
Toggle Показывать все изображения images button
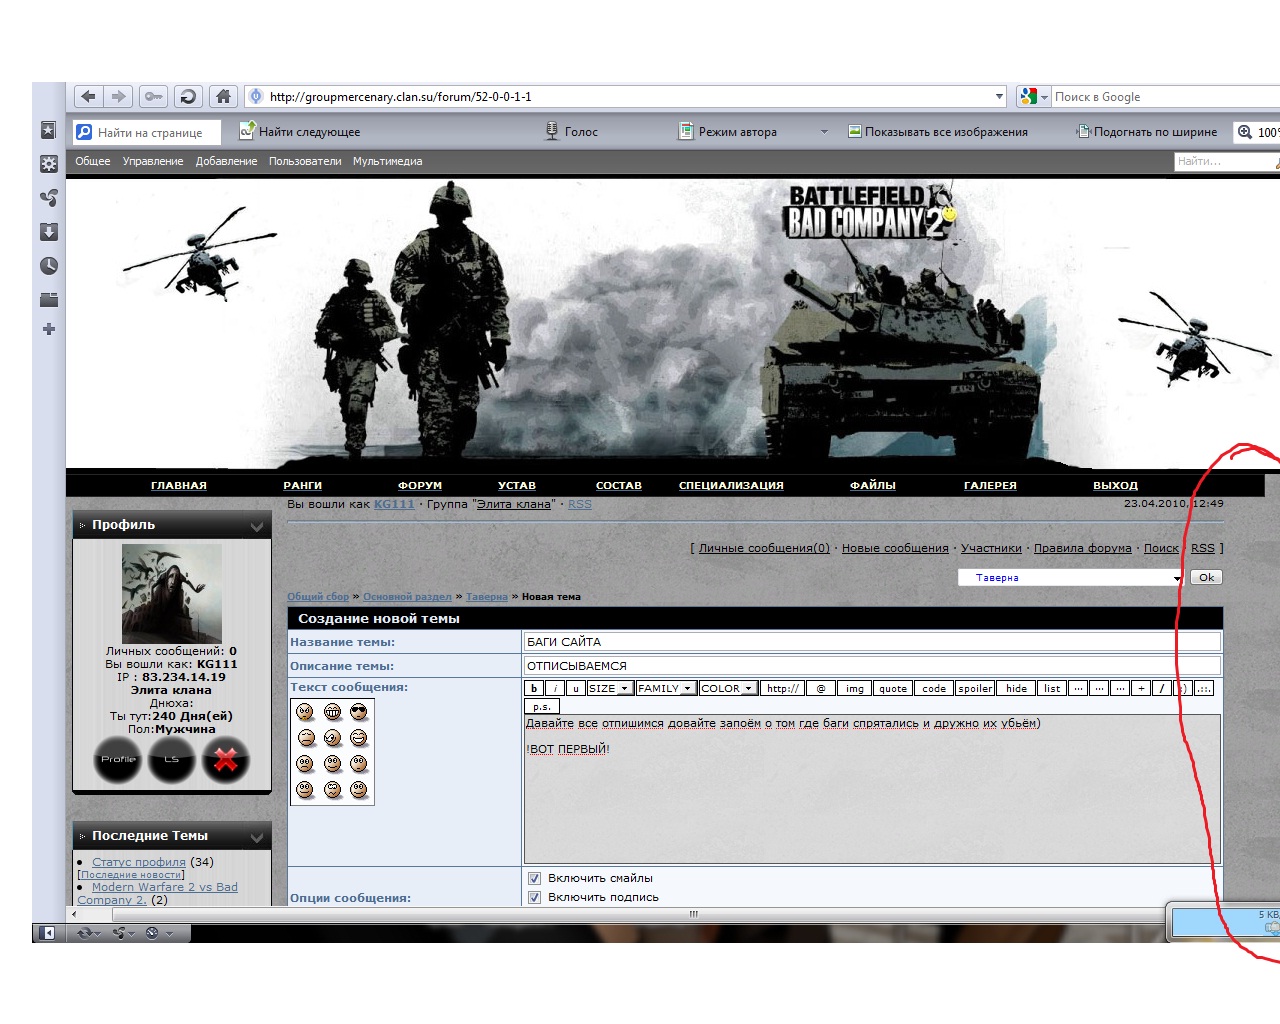938,131
